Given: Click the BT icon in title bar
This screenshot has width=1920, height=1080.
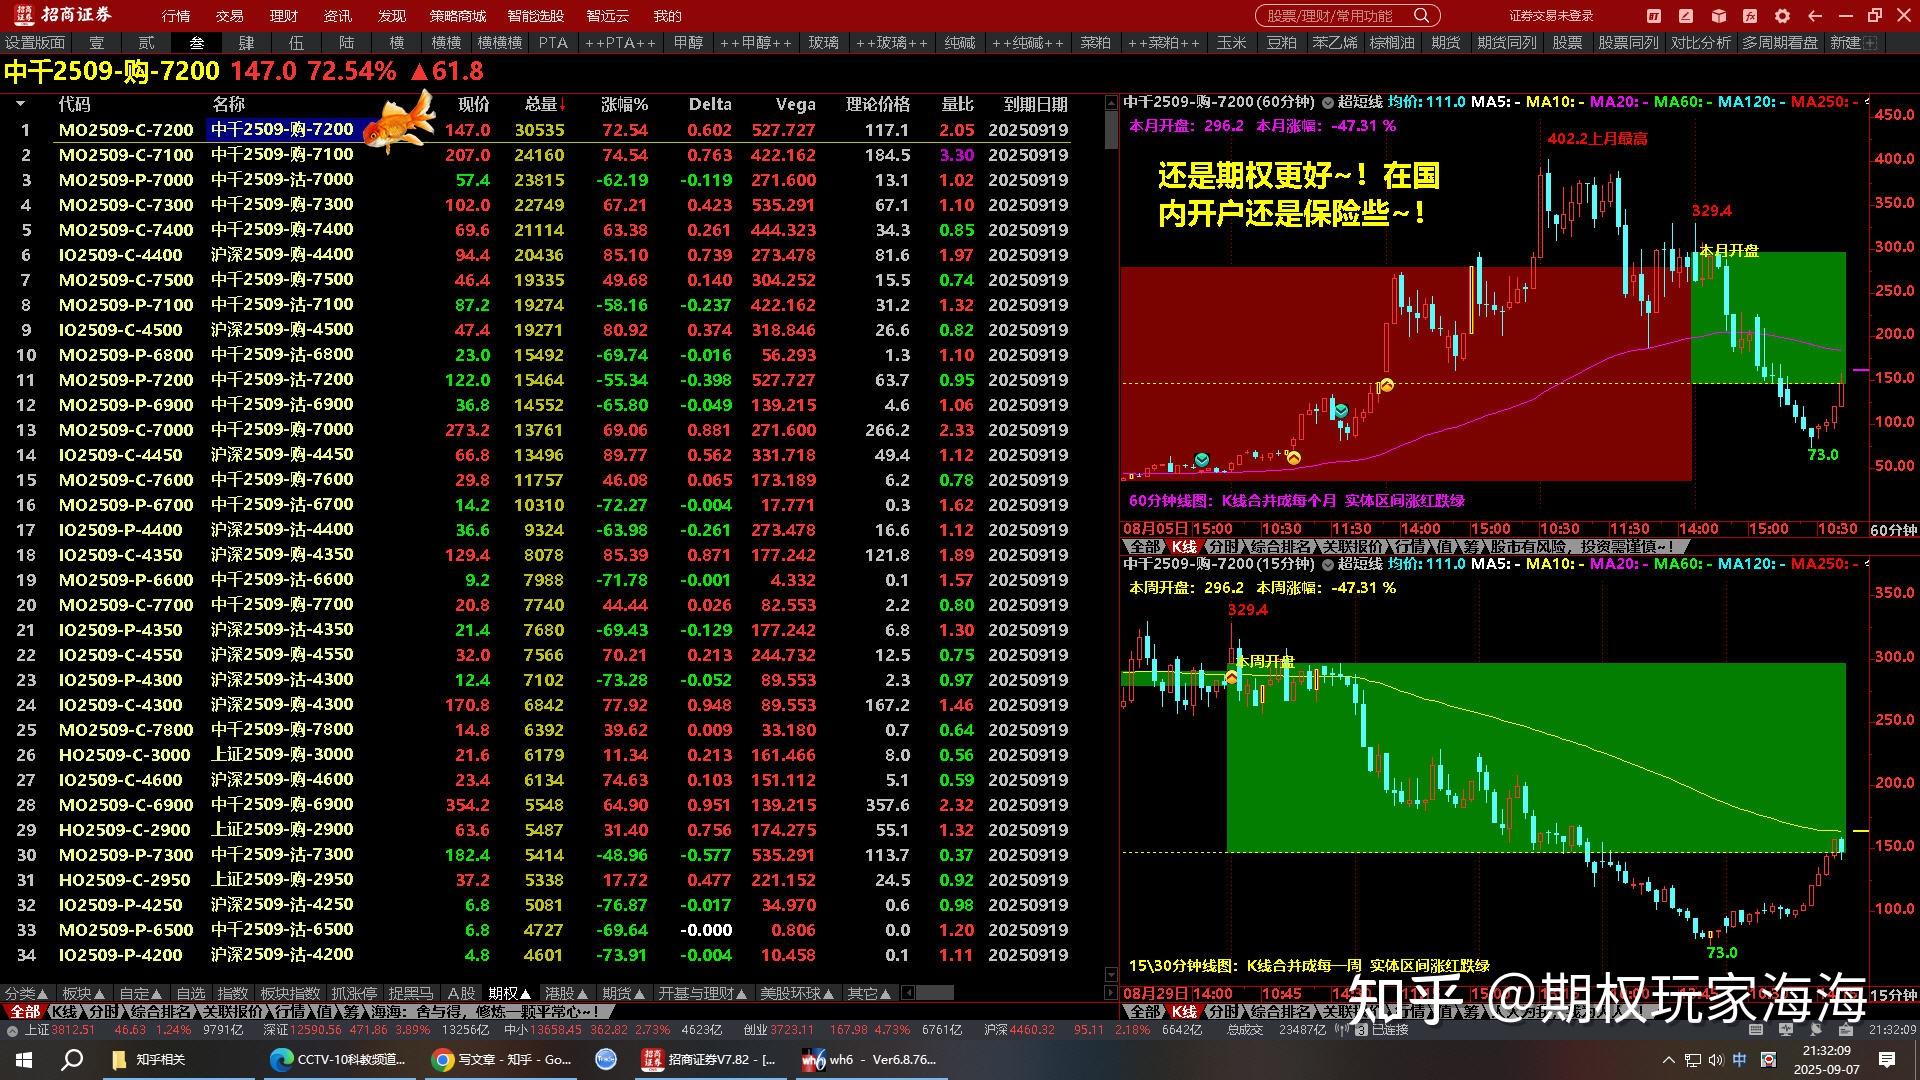Looking at the screenshot, I should point(1654,15).
